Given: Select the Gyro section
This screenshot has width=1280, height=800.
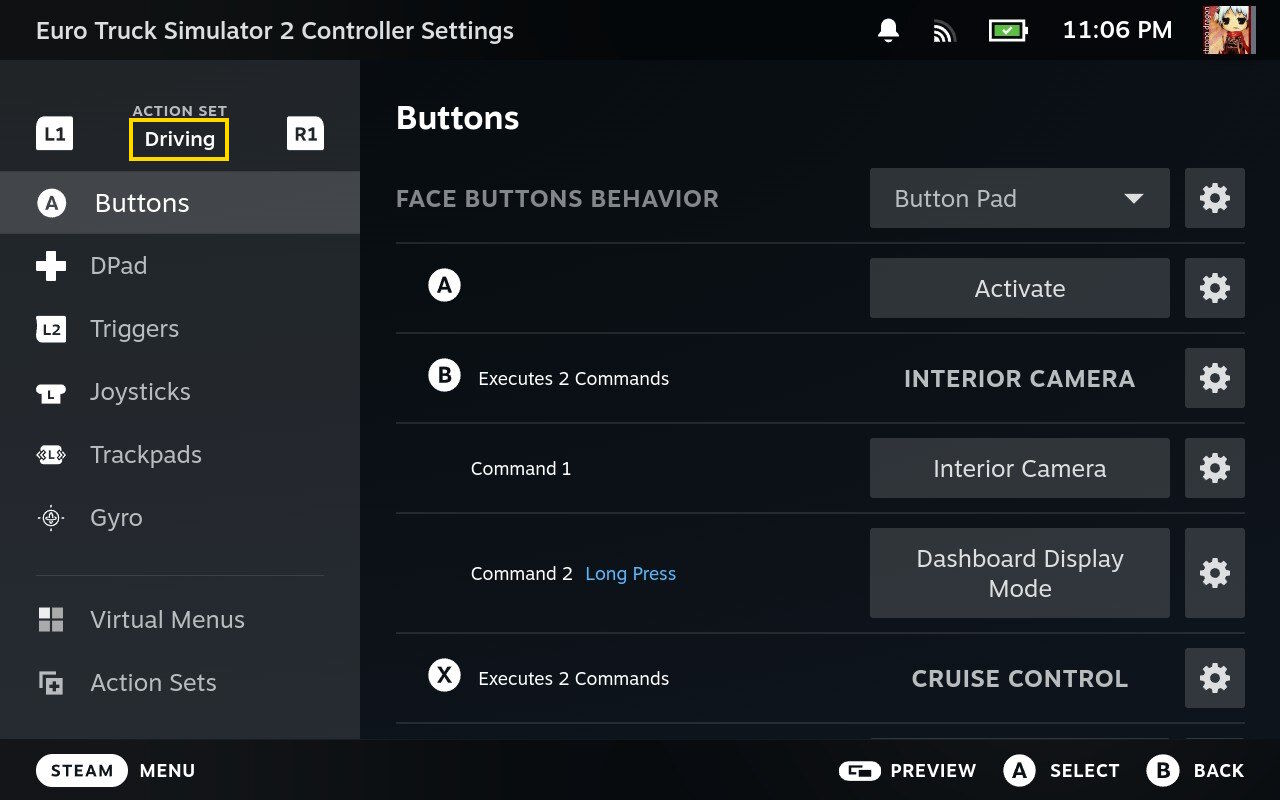Looking at the screenshot, I should click(116, 518).
